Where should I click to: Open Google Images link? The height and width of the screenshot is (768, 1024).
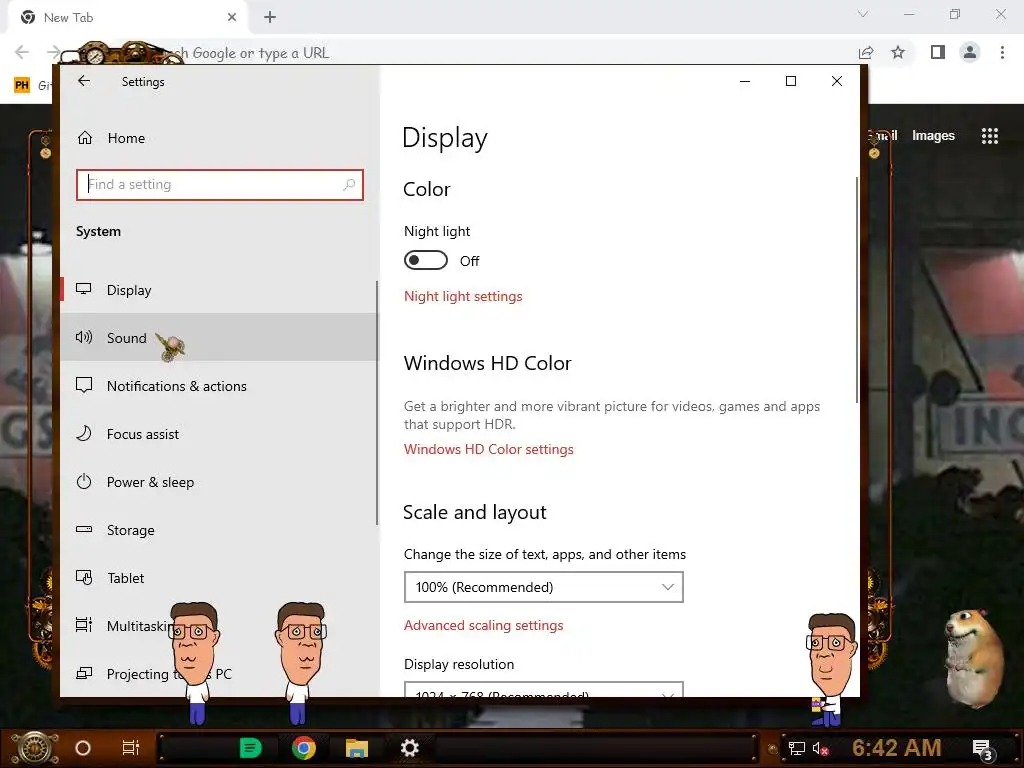point(933,136)
